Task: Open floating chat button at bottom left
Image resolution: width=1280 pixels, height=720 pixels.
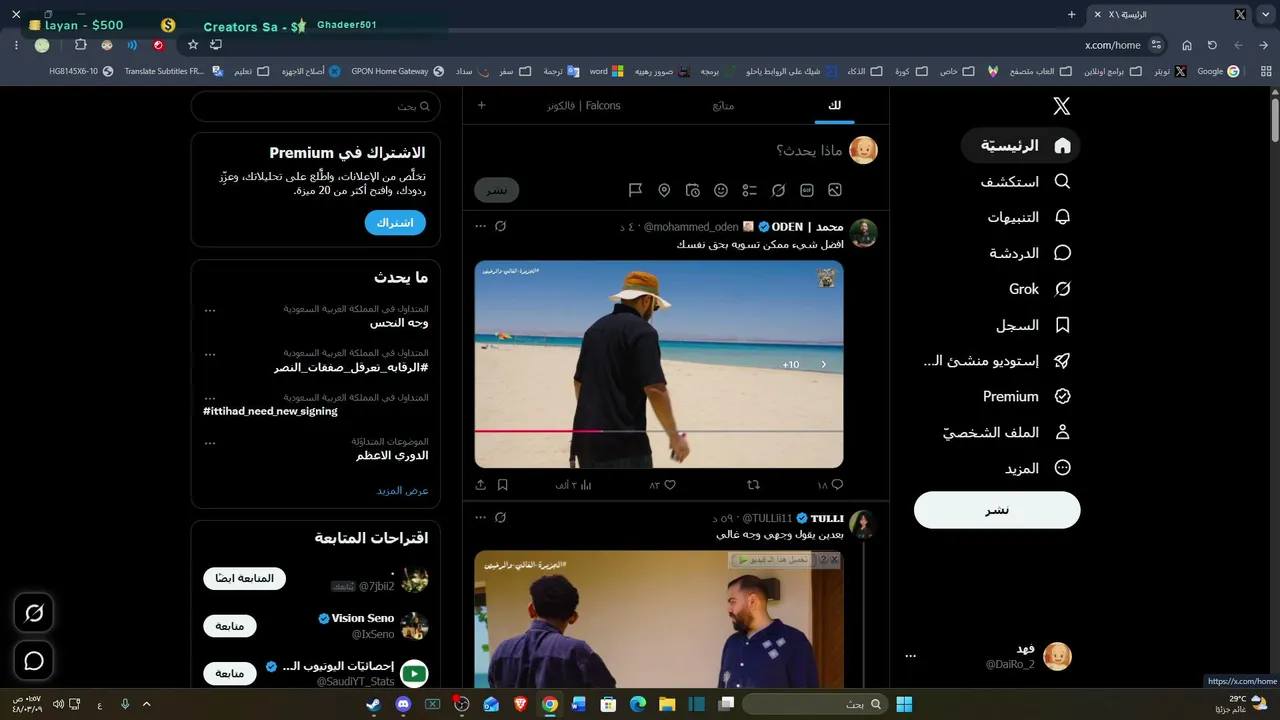Action: [x=34, y=661]
